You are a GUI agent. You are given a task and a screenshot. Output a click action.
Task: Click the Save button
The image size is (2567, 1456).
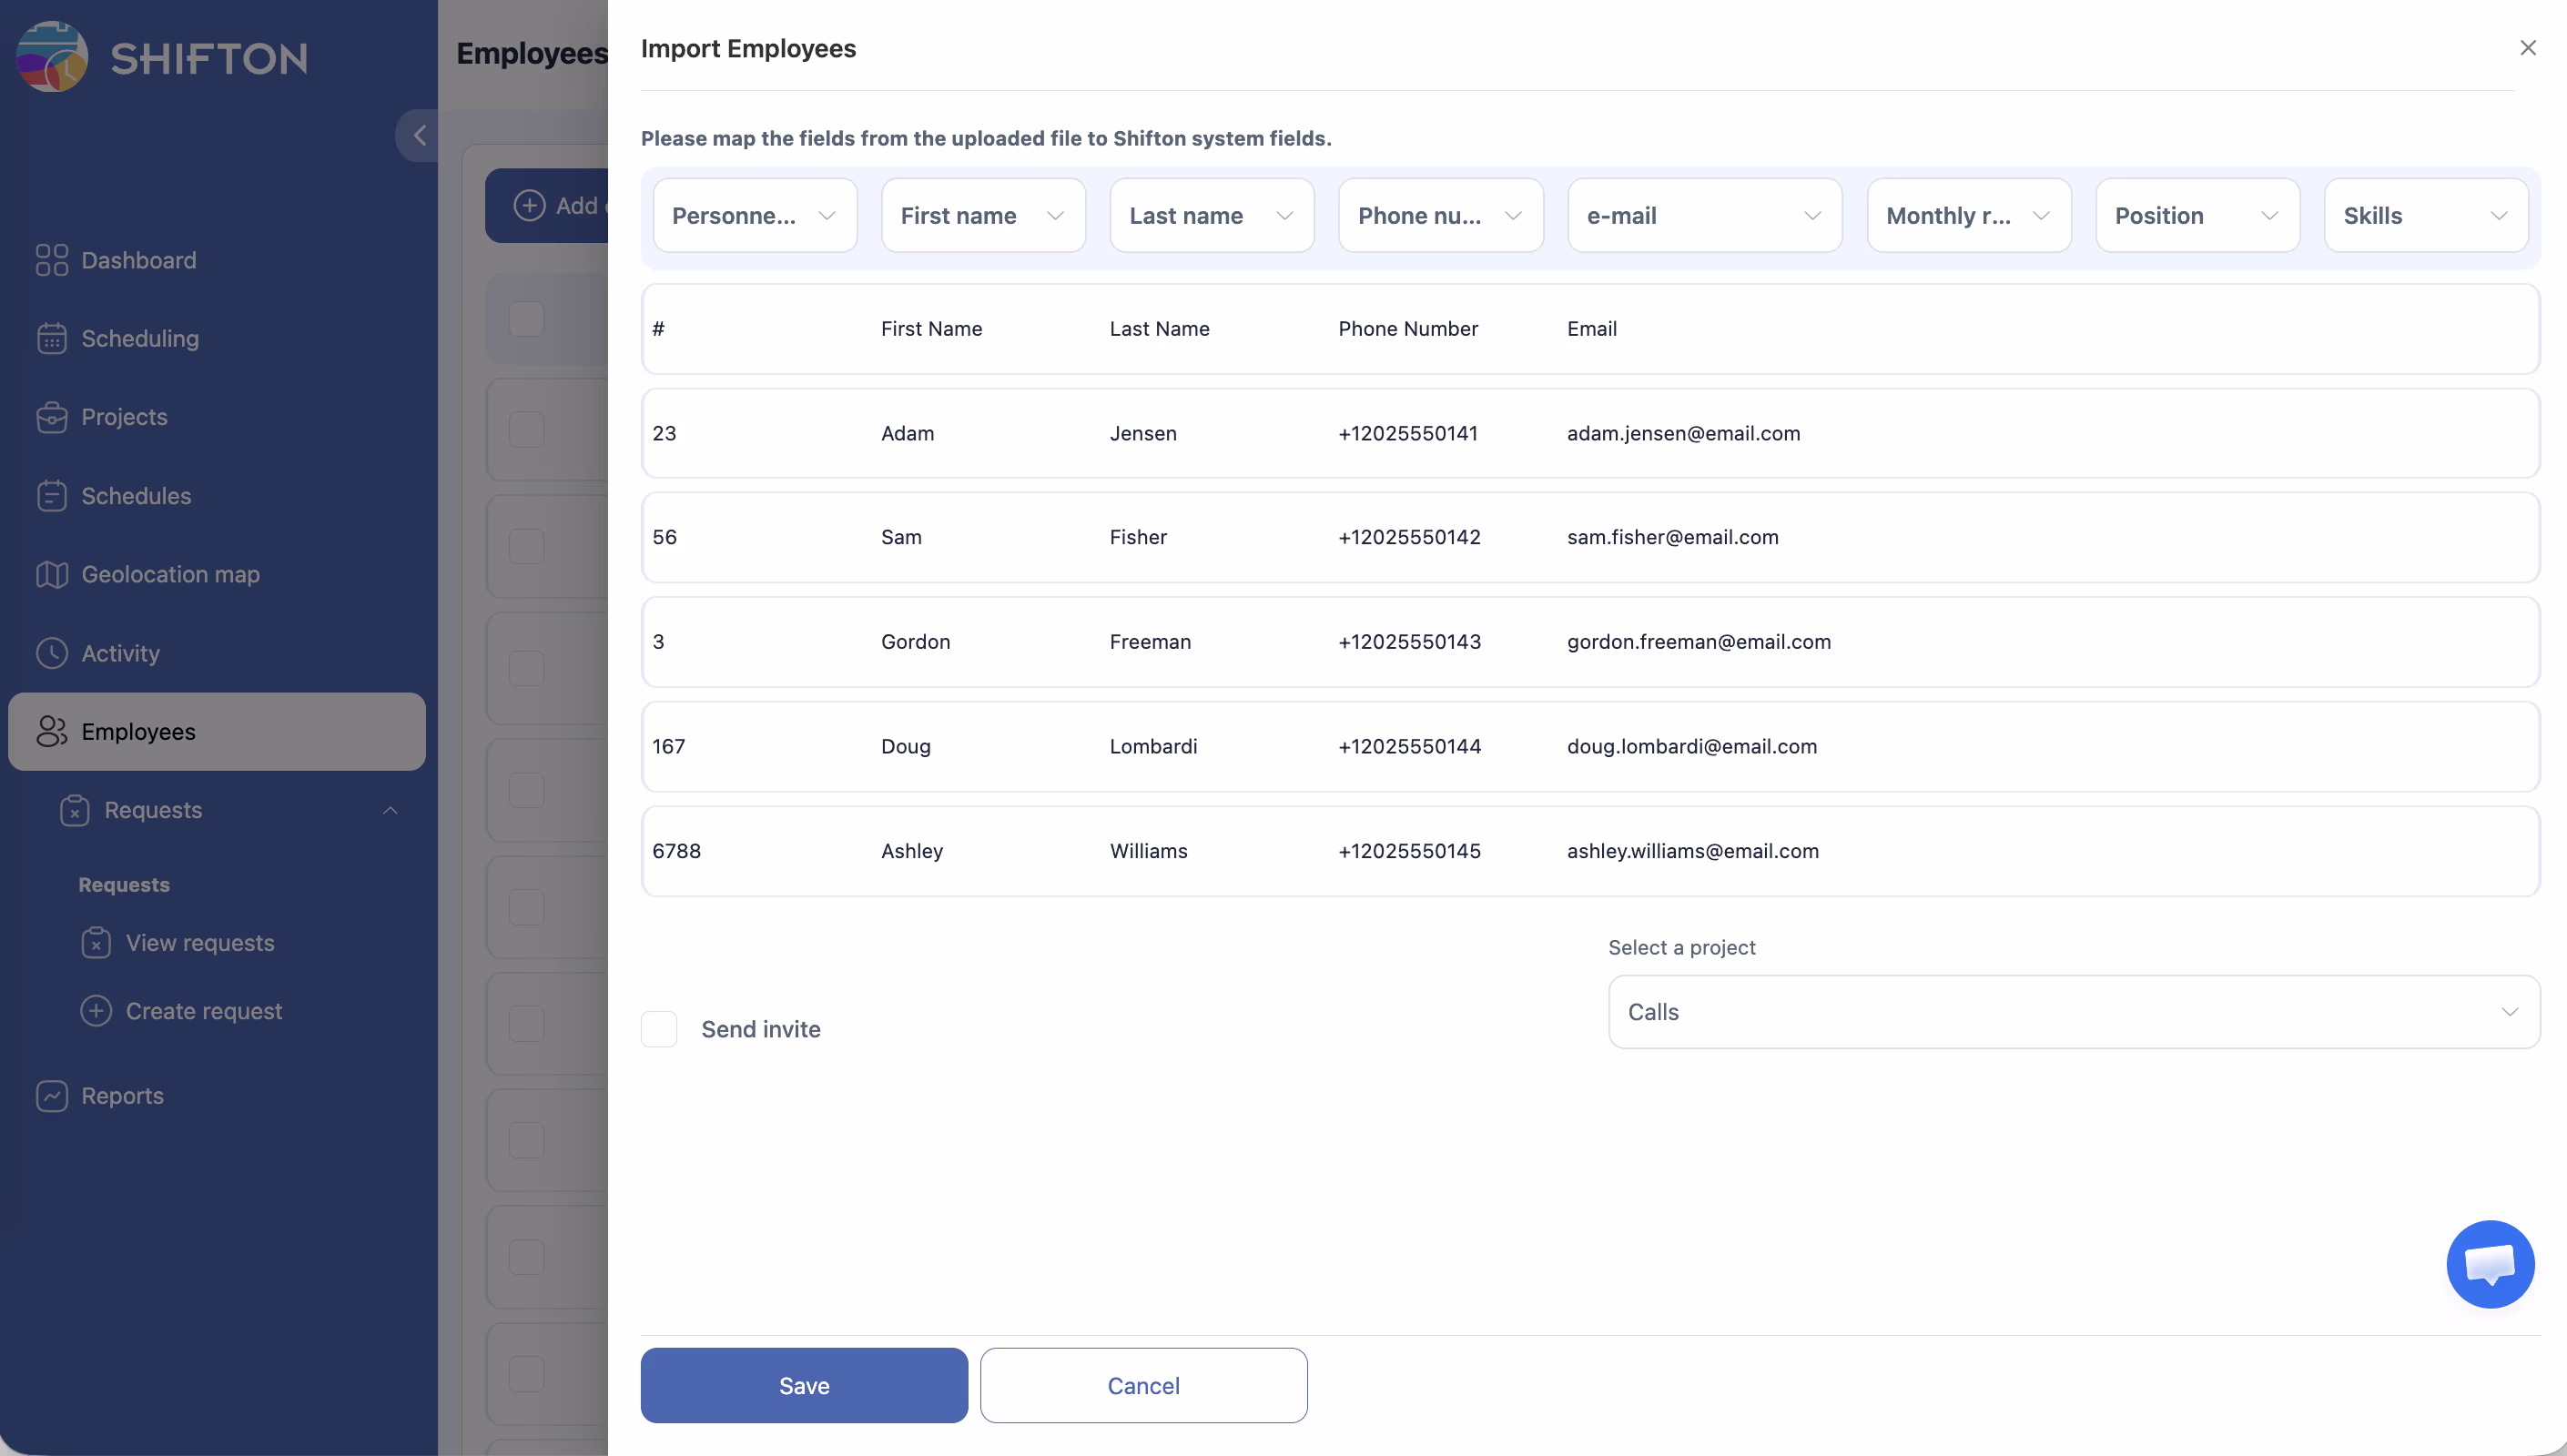click(803, 1385)
